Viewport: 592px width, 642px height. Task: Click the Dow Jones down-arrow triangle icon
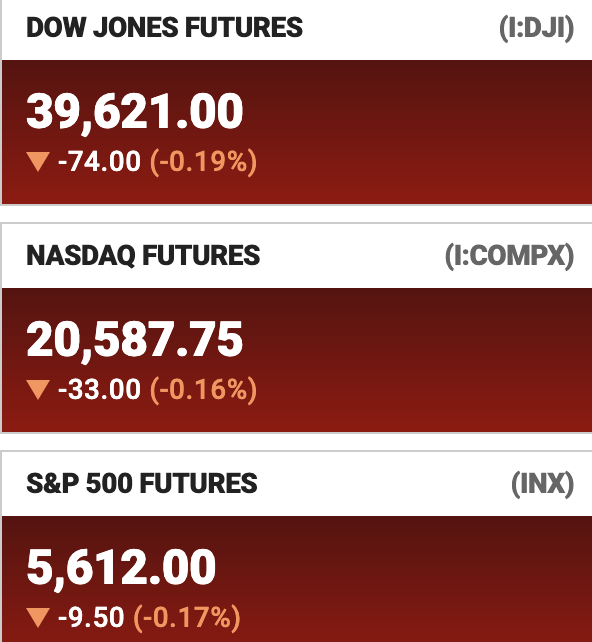[38, 161]
